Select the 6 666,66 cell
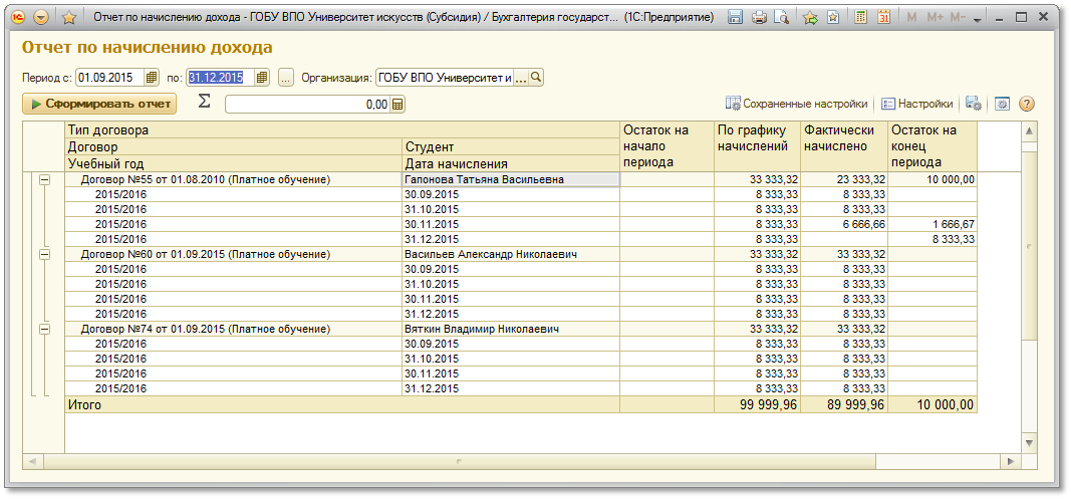This screenshot has width=1071, height=499. [845, 224]
